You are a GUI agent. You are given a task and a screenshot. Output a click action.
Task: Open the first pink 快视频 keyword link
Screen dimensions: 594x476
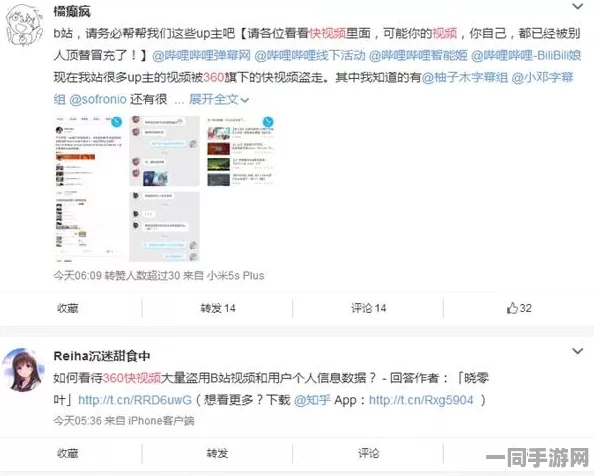pyautogui.click(x=327, y=33)
